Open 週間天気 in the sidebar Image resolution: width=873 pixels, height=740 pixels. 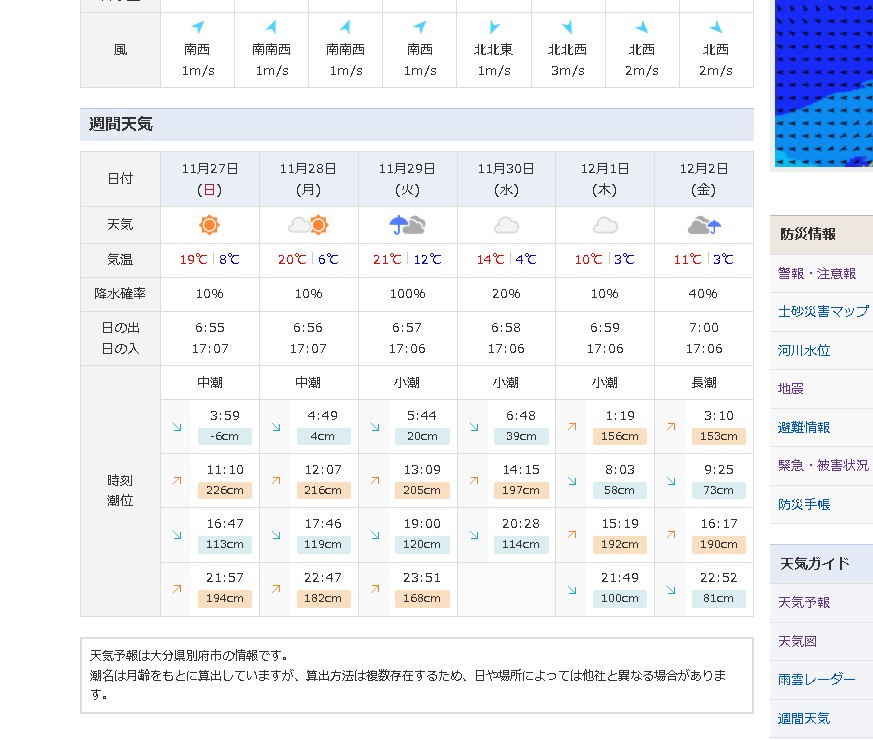pos(804,718)
